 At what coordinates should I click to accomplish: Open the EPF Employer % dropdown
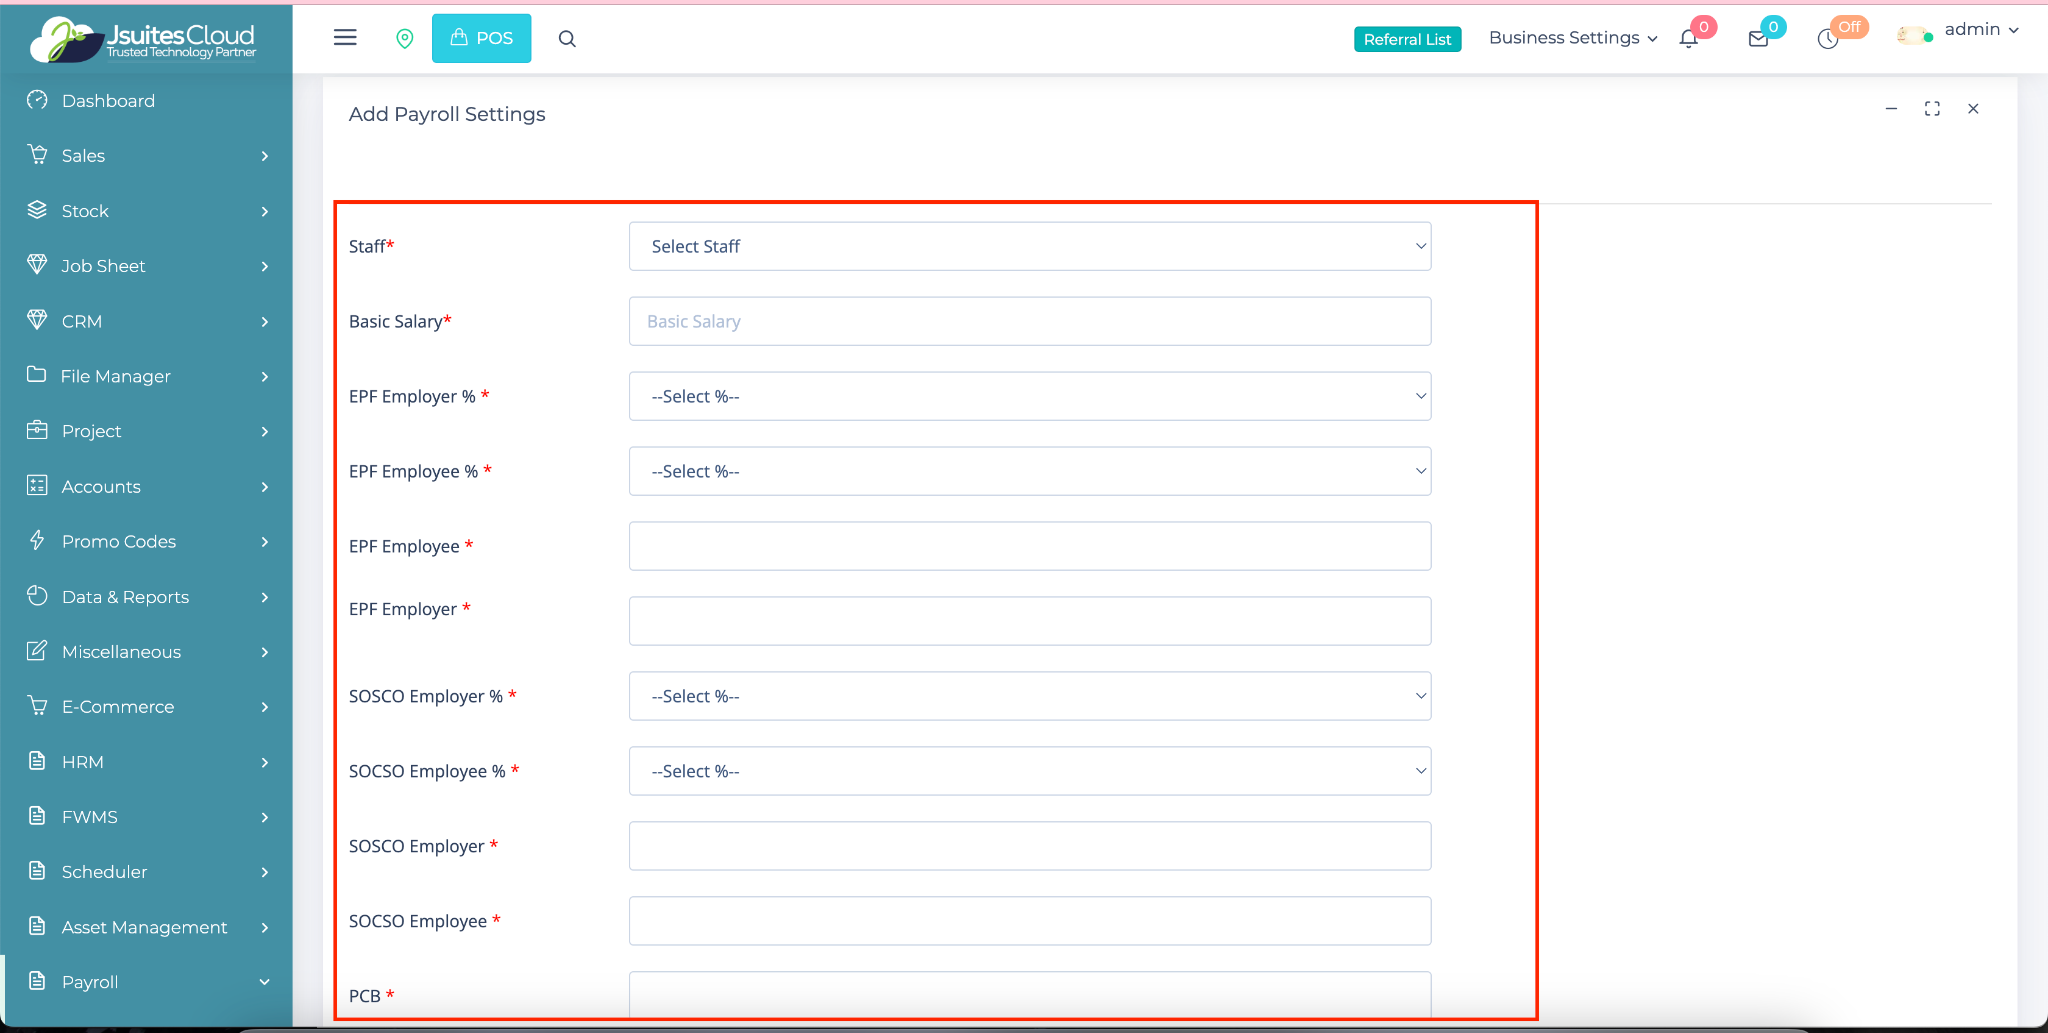tap(1029, 396)
